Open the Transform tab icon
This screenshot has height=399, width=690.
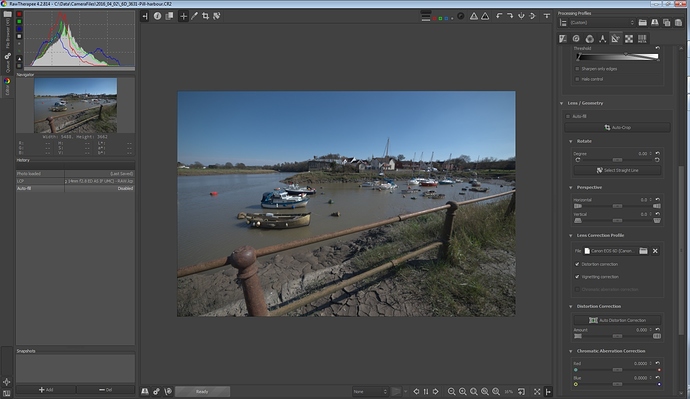[615, 39]
